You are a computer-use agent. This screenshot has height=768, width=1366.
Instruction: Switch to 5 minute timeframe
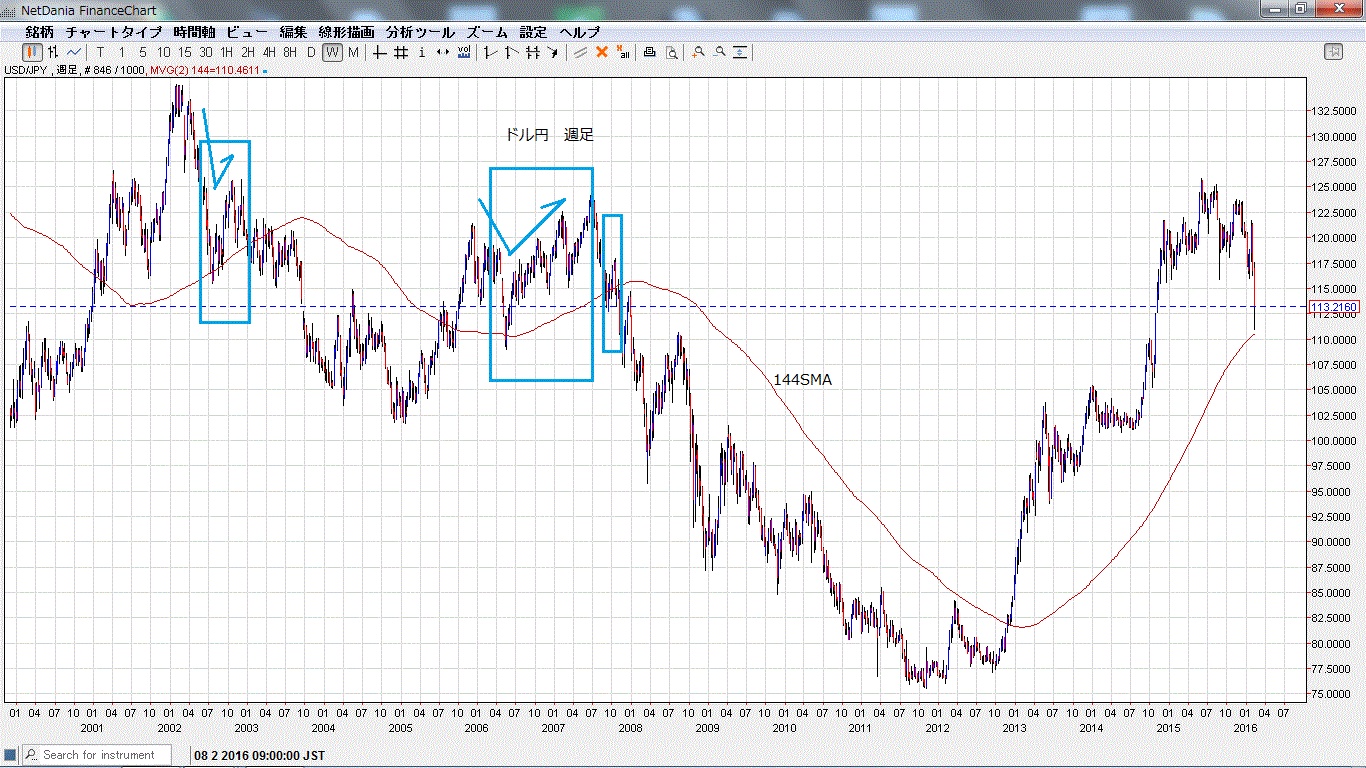(142, 52)
